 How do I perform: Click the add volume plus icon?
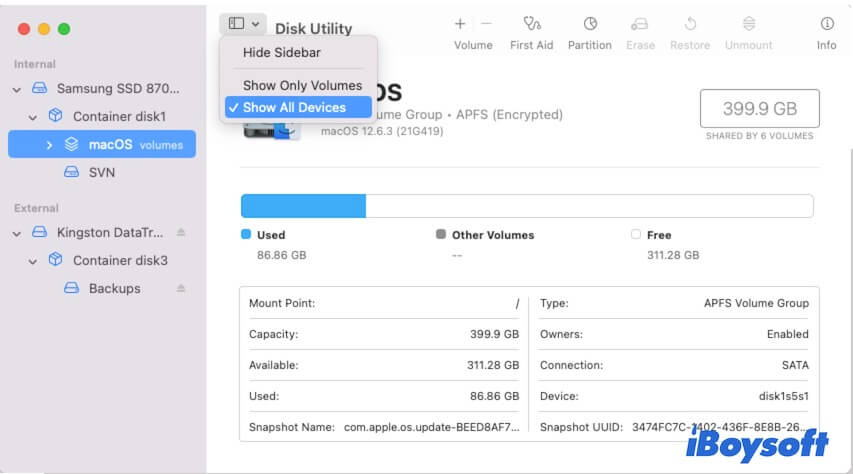[x=460, y=23]
